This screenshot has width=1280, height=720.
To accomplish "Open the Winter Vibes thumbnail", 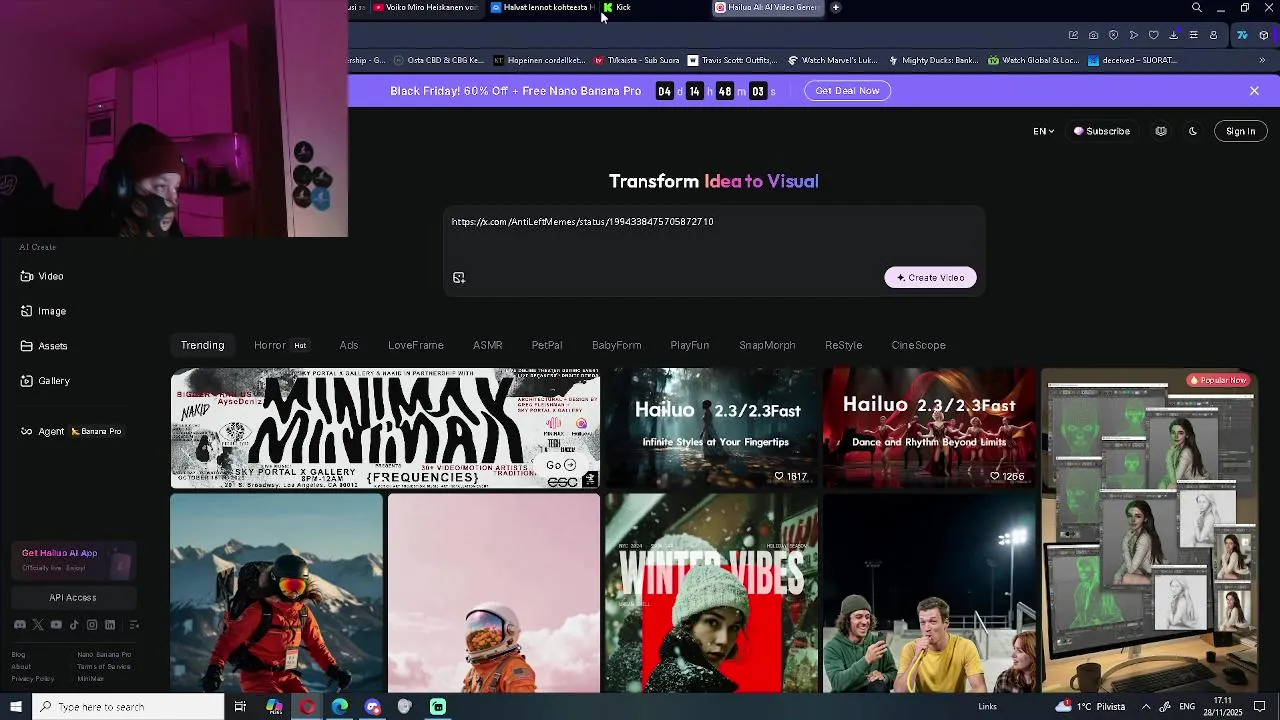I will 711,593.
